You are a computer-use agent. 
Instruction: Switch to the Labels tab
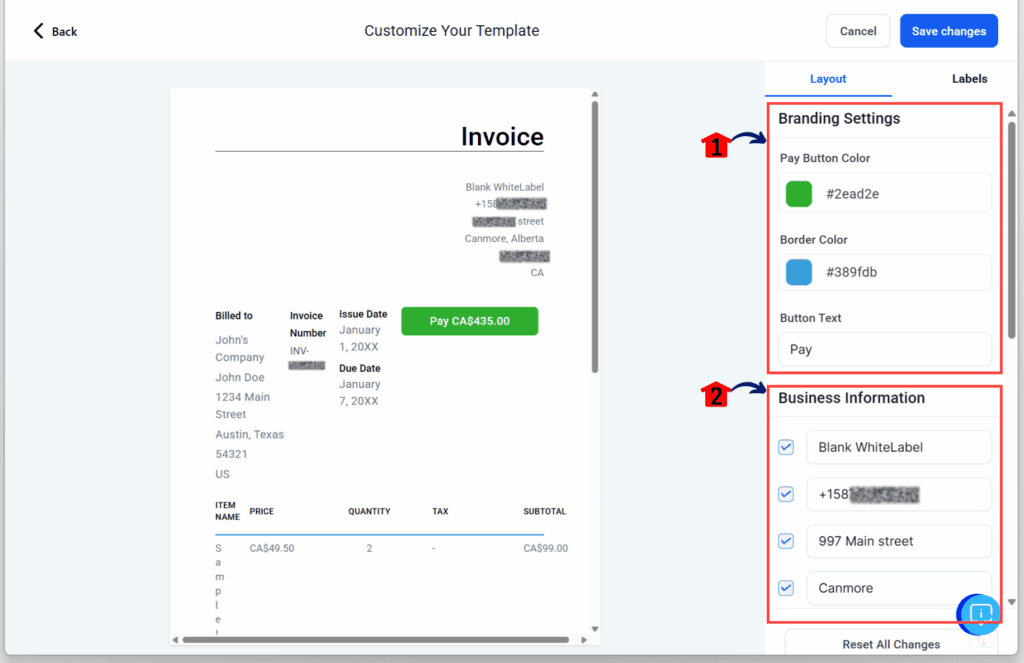pos(969,79)
